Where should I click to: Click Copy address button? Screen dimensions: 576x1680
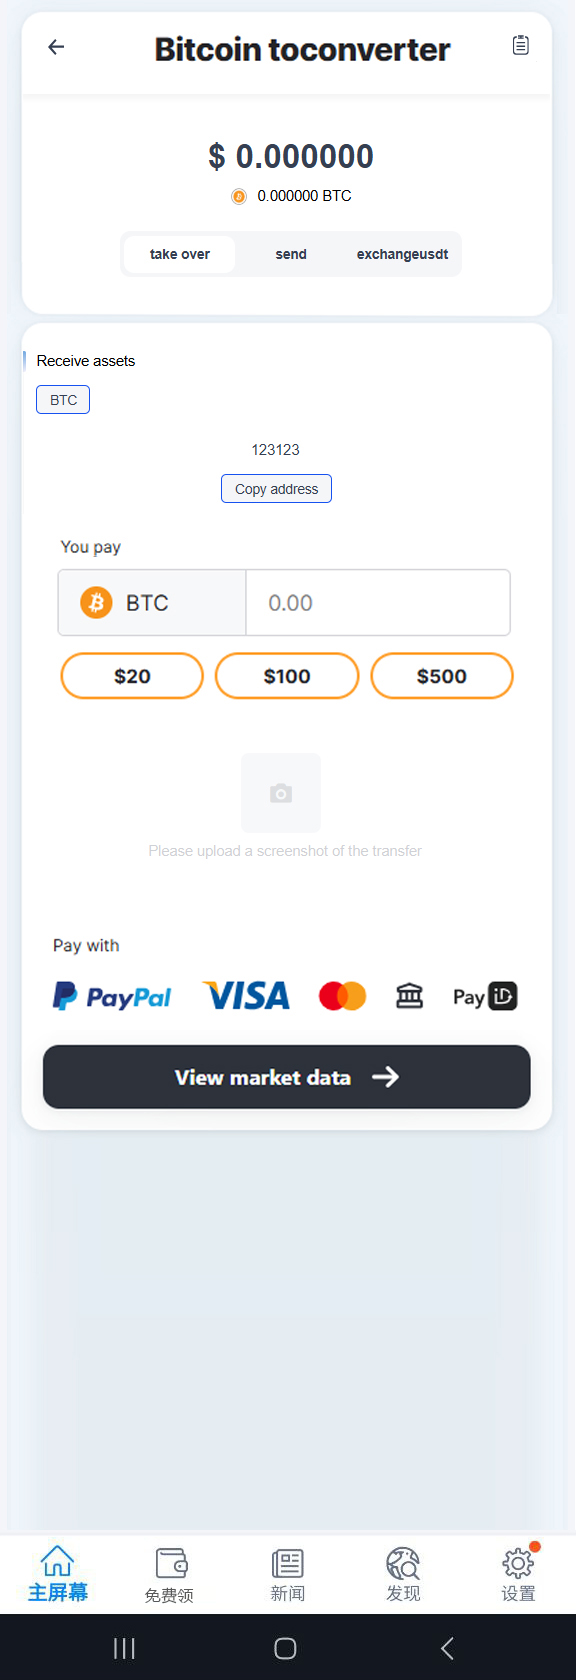[276, 489]
